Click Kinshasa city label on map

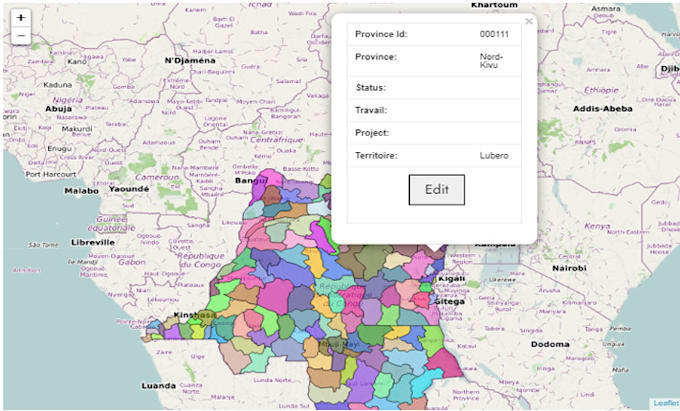(x=195, y=315)
